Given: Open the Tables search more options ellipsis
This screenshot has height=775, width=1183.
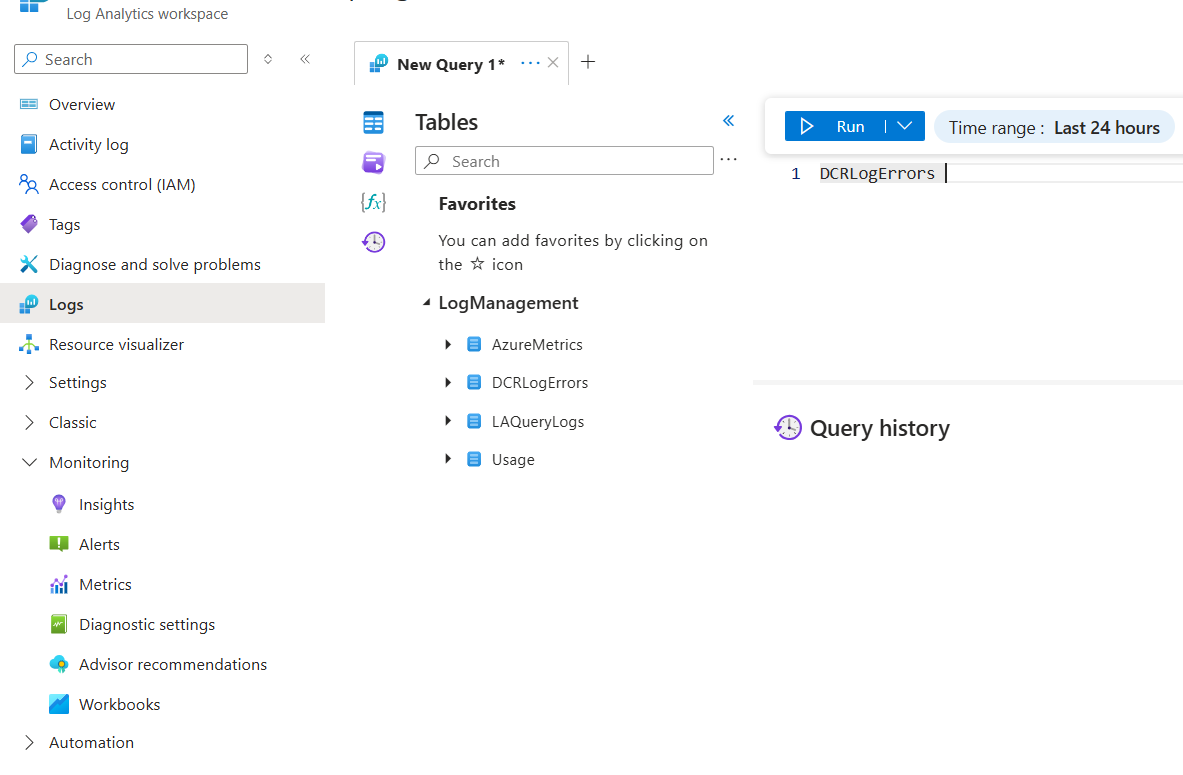Looking at the screenshot, I should coord(728,159).
